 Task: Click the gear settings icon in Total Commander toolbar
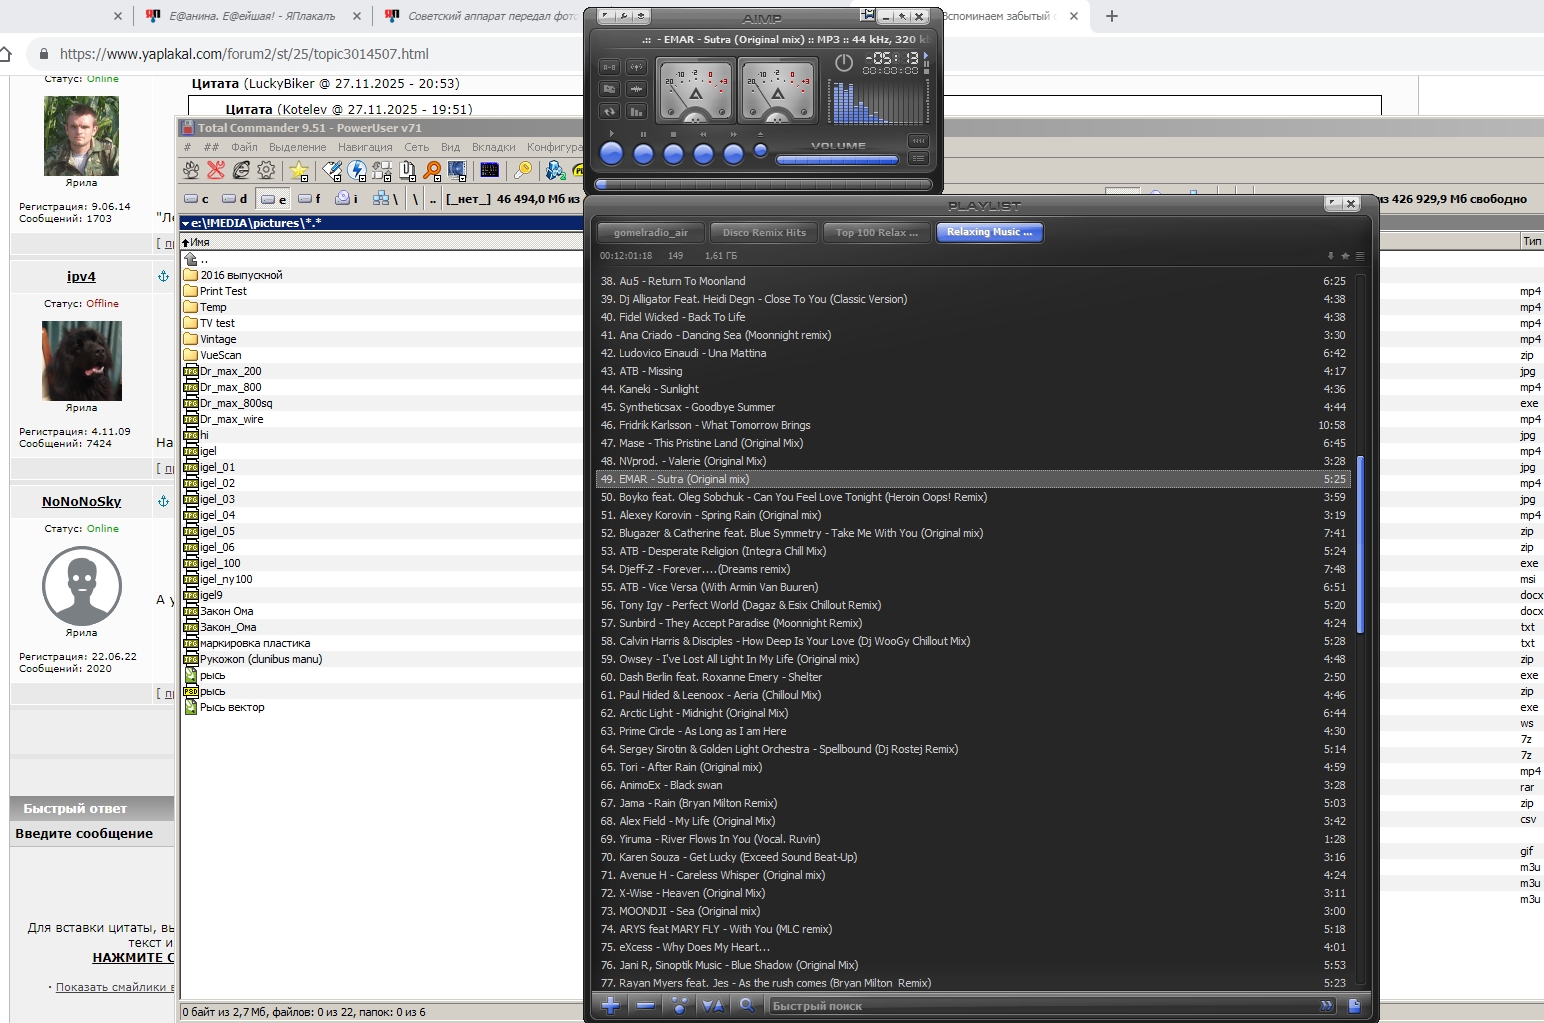(x=266, y=171)
